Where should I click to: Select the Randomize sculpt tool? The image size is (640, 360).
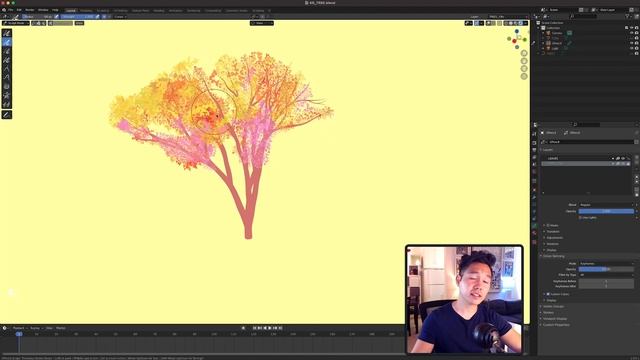pos(7,60)
